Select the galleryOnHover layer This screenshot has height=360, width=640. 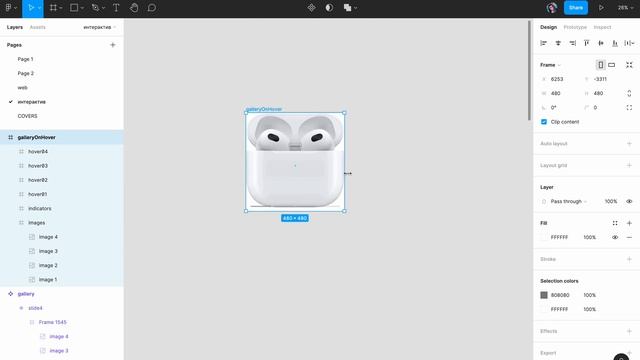coord(62,138)
